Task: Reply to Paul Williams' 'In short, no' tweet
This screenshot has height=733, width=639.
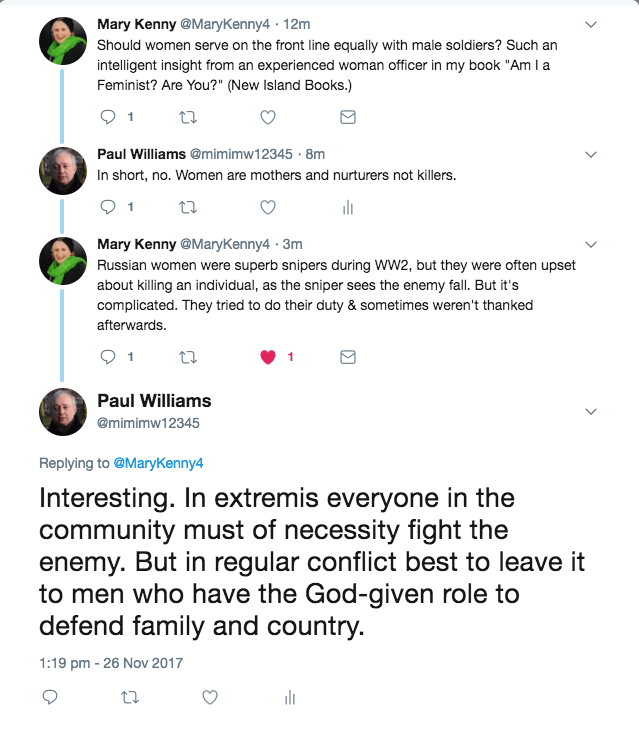Action: tap(110, 207)
